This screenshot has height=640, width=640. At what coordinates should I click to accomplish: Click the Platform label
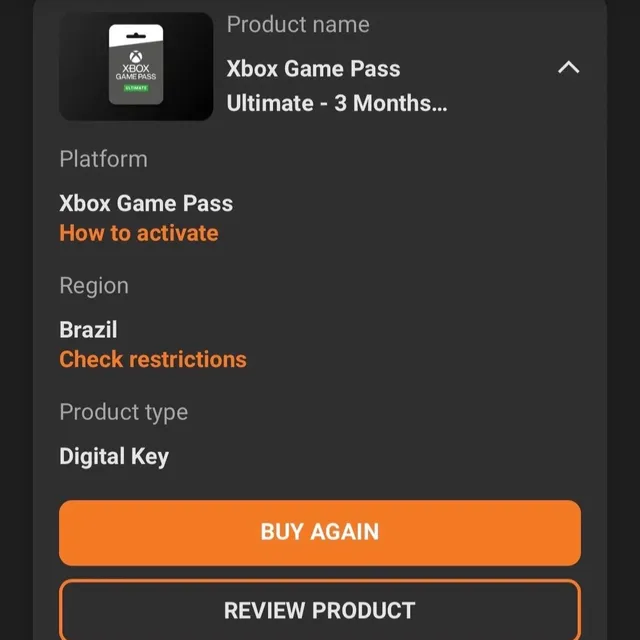tap(103, 159)
